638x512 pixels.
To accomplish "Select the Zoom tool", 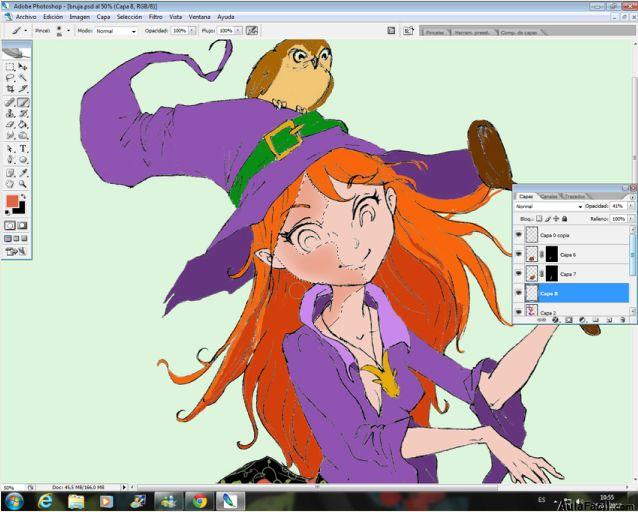I will coord(23,184).
